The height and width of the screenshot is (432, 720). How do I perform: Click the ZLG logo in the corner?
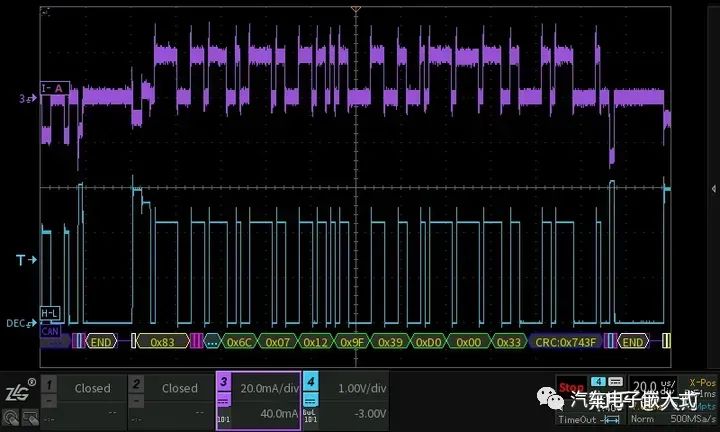(x=20, y=390)
